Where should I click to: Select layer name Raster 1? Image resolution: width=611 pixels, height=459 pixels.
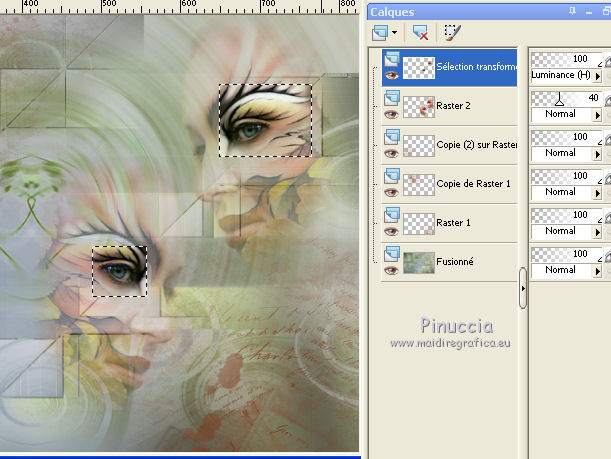pos(453,222)
